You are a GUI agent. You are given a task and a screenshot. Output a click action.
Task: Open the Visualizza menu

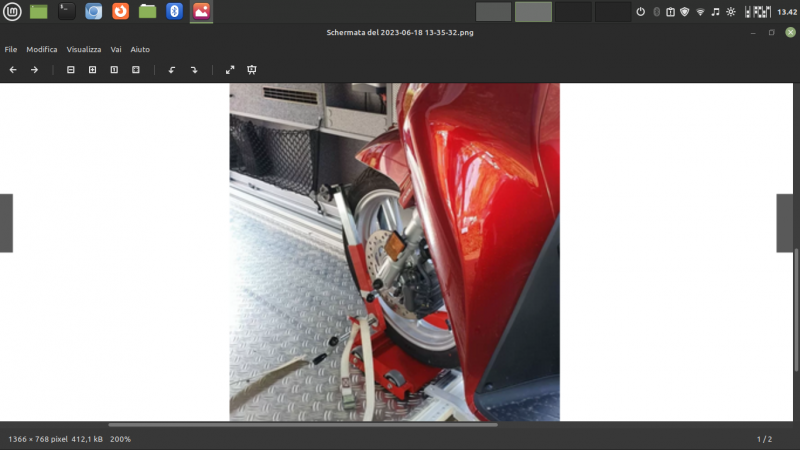(x=84, y=49)
